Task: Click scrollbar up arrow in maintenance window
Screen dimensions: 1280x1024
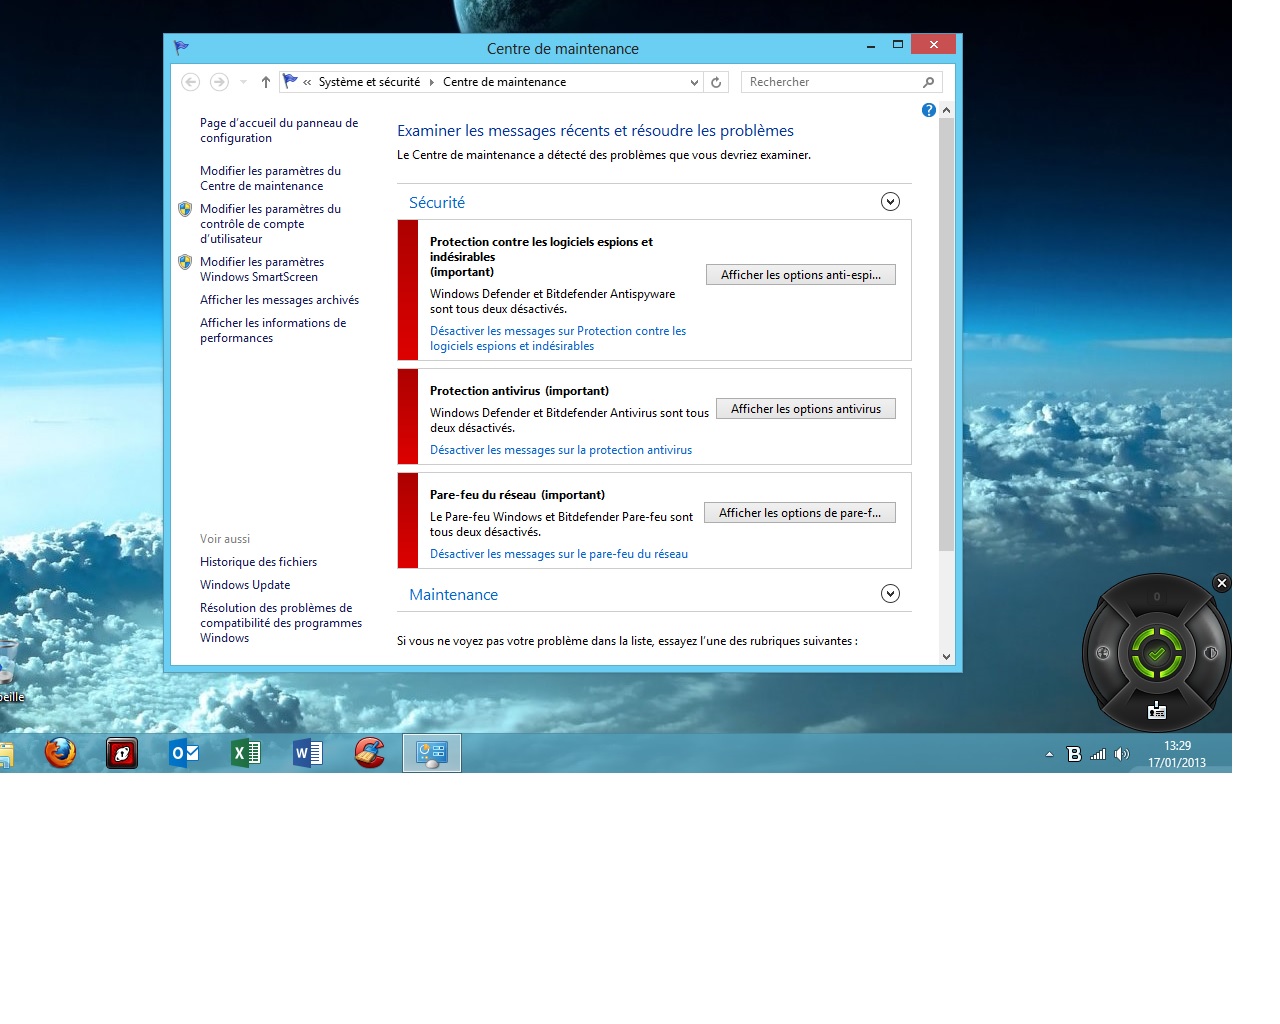Action: point(946,110)
